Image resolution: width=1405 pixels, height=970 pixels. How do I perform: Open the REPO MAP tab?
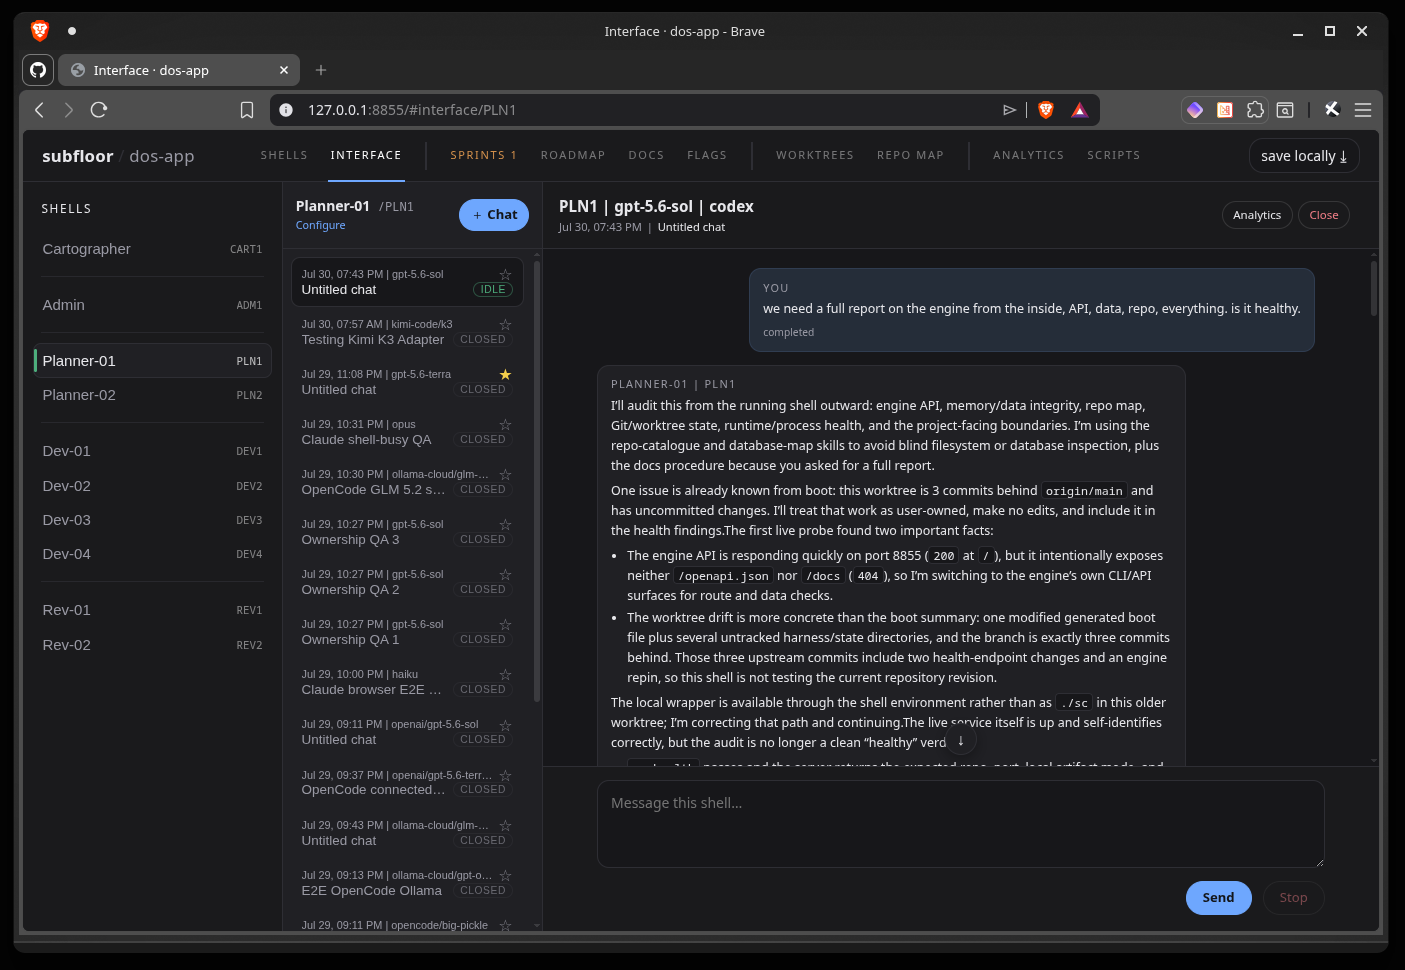910,155
